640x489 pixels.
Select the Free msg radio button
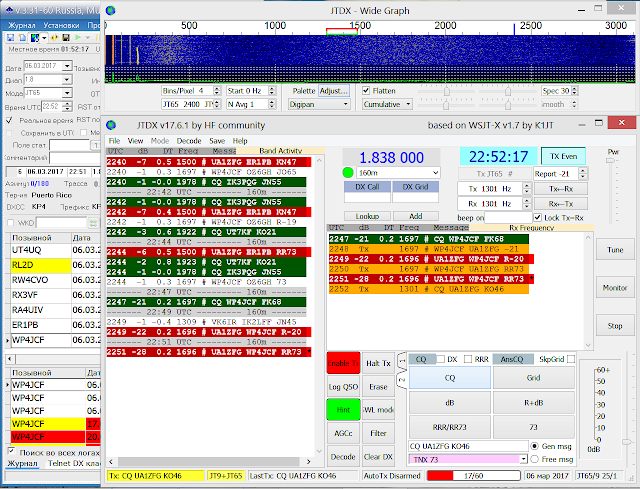(x=534, y=459)
